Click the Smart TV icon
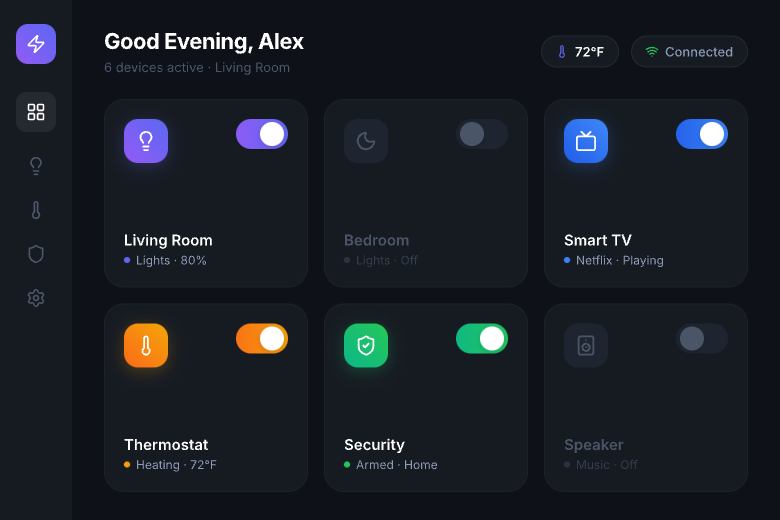This screenshot has width=780, height=520. pyautogui.click(x=586, y=141)
